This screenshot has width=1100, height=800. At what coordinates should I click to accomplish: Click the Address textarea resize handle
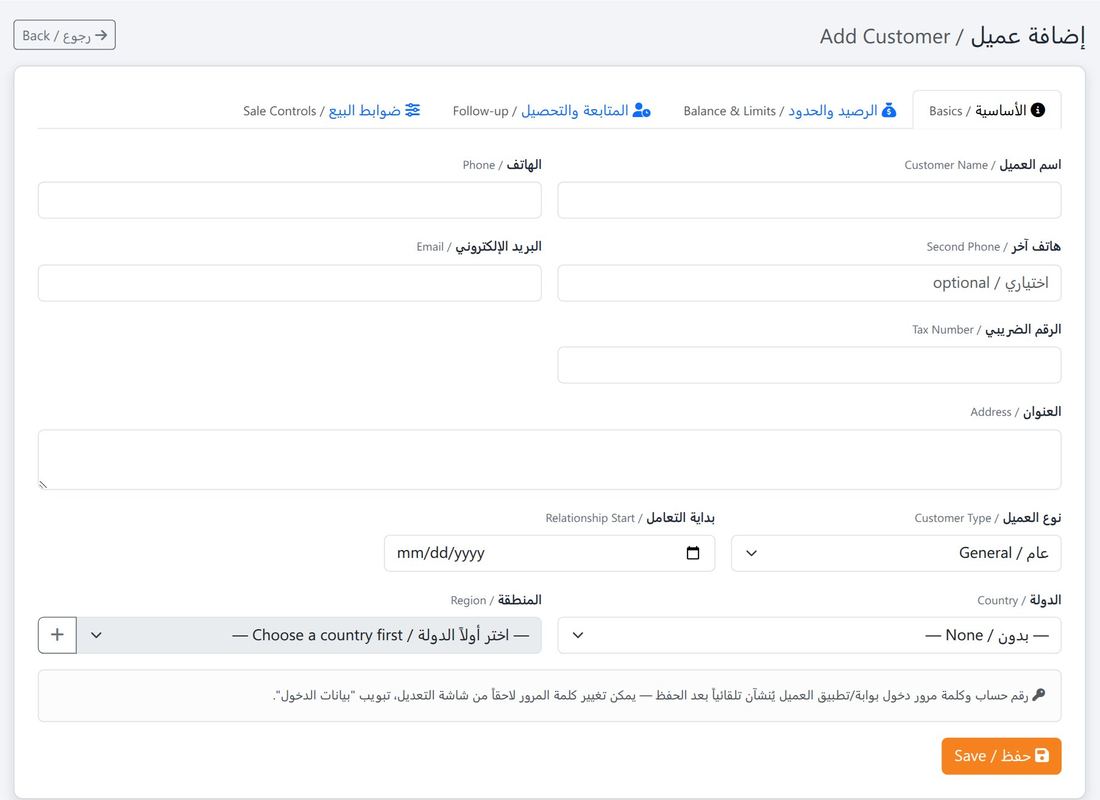click(x=43, y=484)
